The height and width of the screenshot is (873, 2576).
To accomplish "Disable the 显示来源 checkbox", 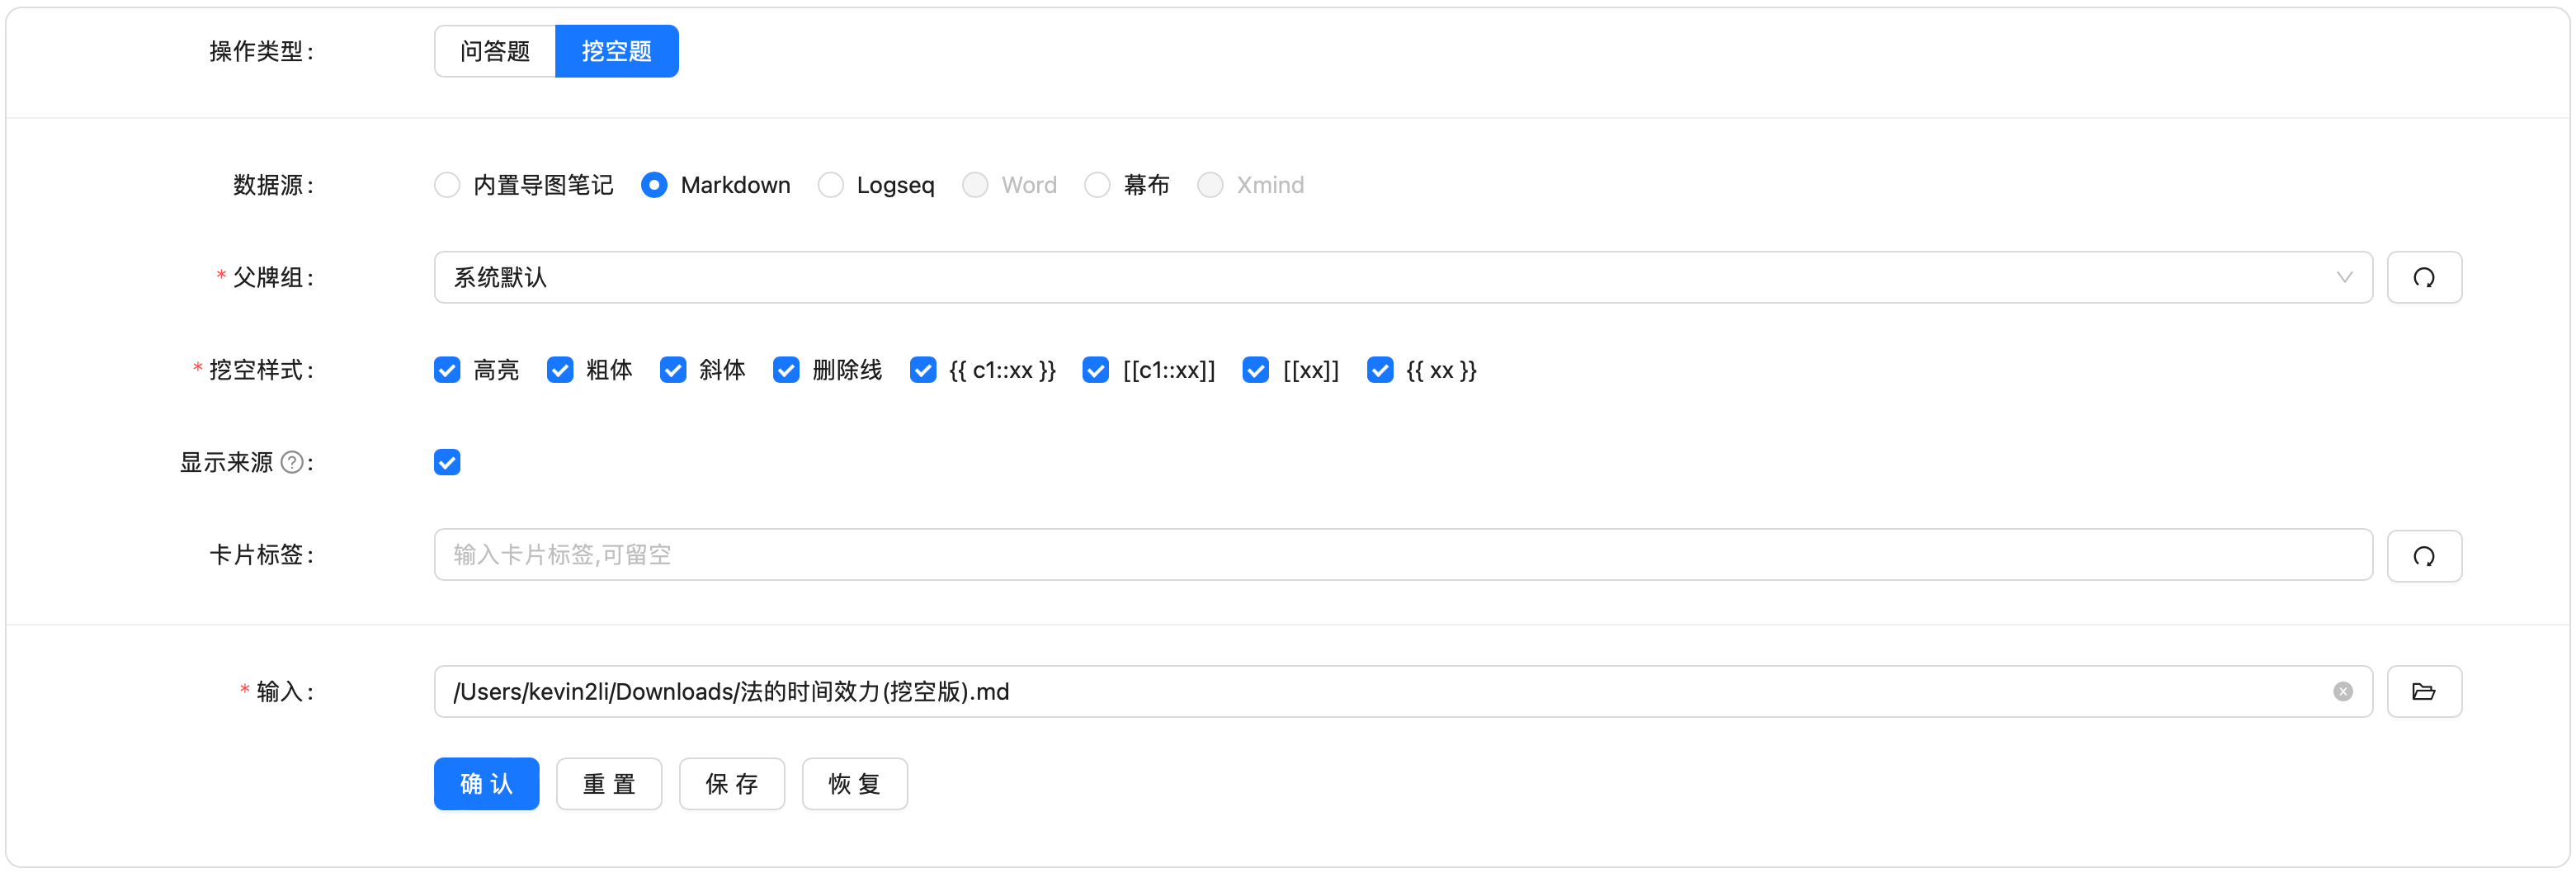I will click(447, 462).
